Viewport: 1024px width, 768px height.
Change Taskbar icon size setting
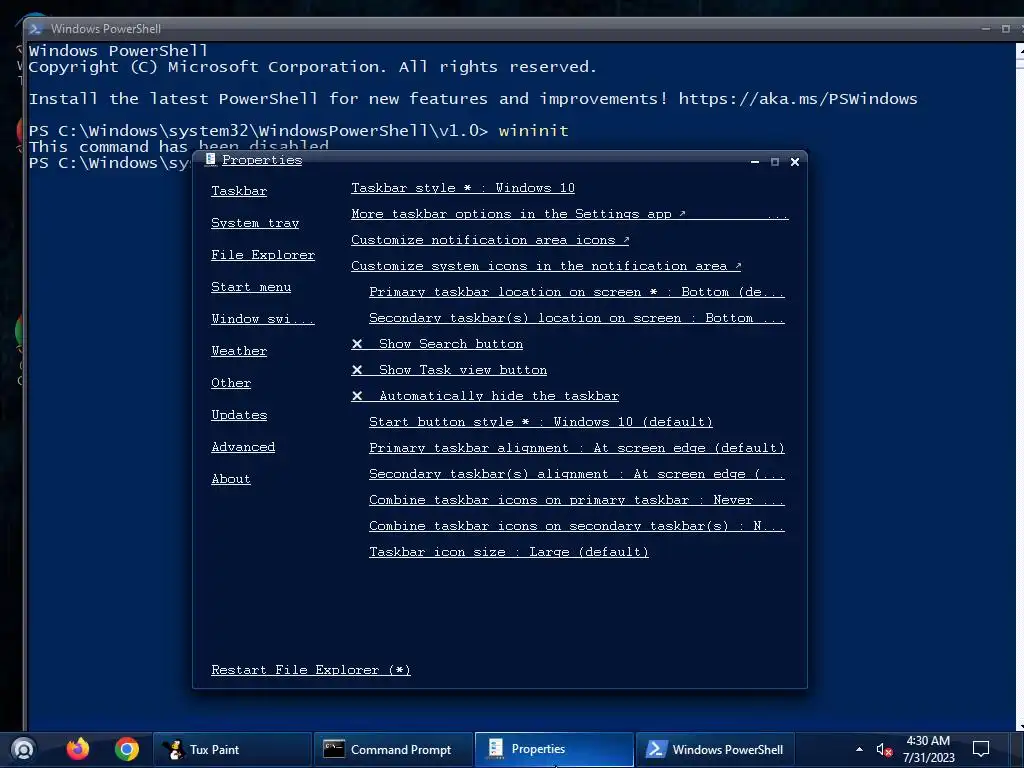pos(509,552)
